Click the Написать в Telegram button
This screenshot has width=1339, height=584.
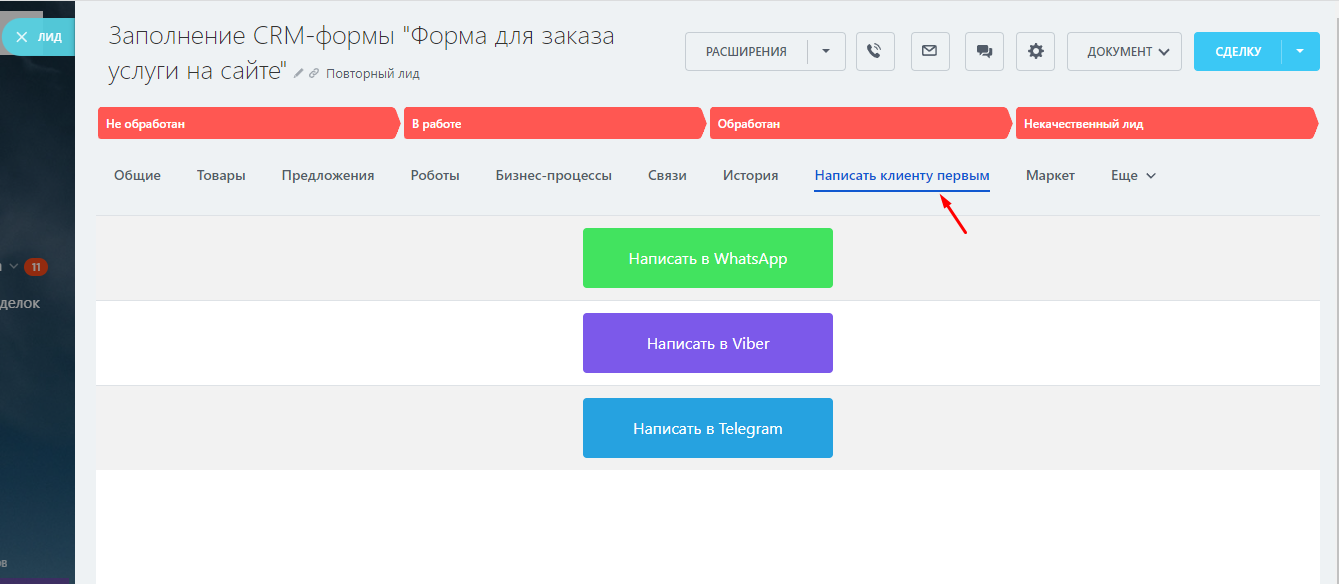pyautogui.click(x=708, y=428)
